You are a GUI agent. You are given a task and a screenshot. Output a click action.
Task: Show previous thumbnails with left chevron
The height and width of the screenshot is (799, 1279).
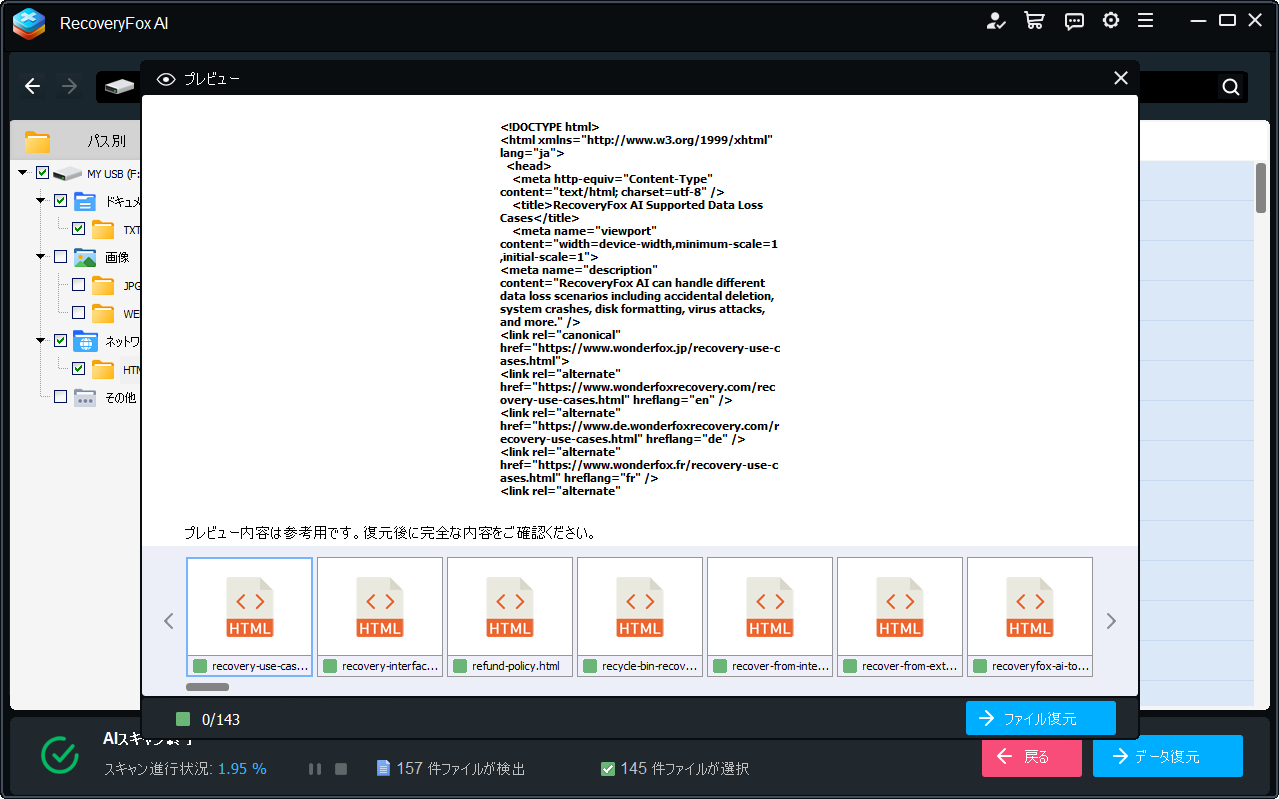(x=168, y=621)
